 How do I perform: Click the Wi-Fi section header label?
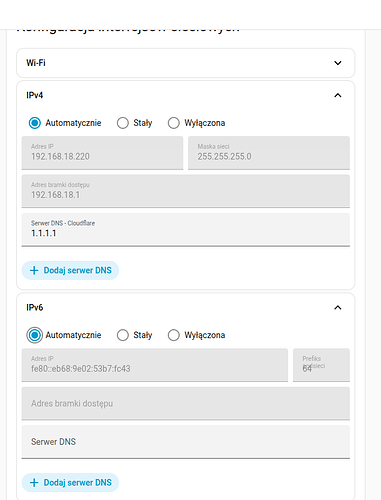36,63
